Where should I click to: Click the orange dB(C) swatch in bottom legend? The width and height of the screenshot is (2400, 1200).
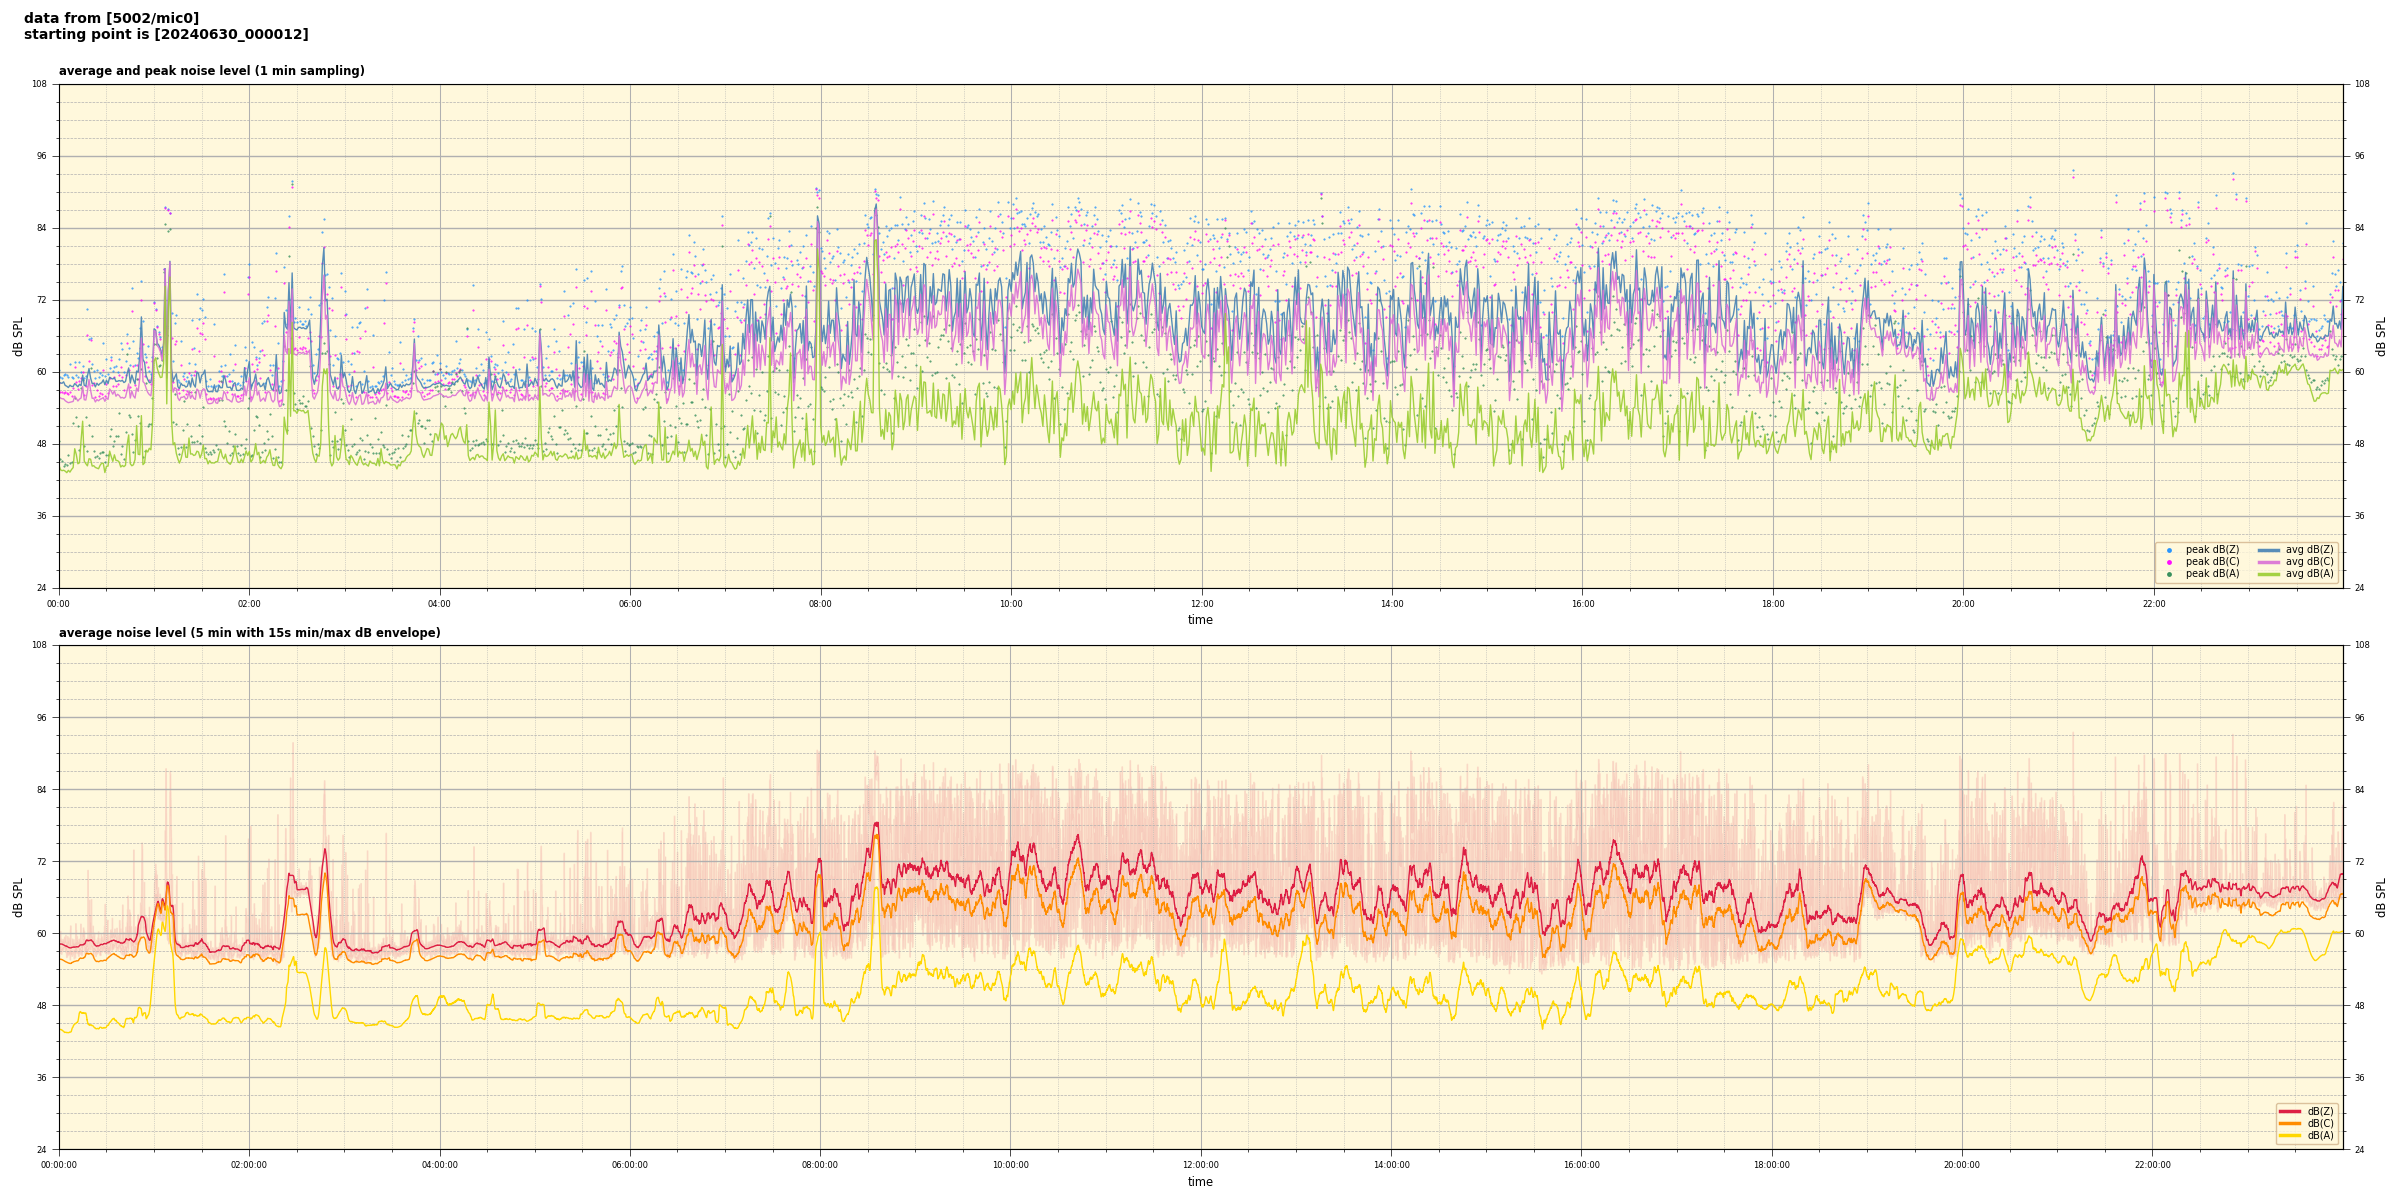point(2289,1123)
